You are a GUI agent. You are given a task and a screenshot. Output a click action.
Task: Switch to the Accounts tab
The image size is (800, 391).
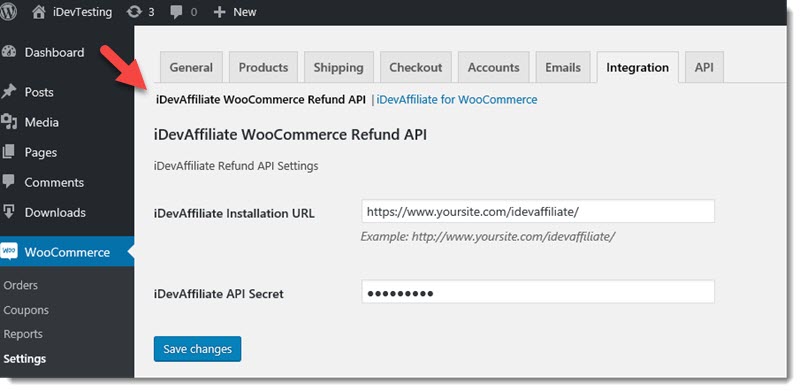point(493,67)
